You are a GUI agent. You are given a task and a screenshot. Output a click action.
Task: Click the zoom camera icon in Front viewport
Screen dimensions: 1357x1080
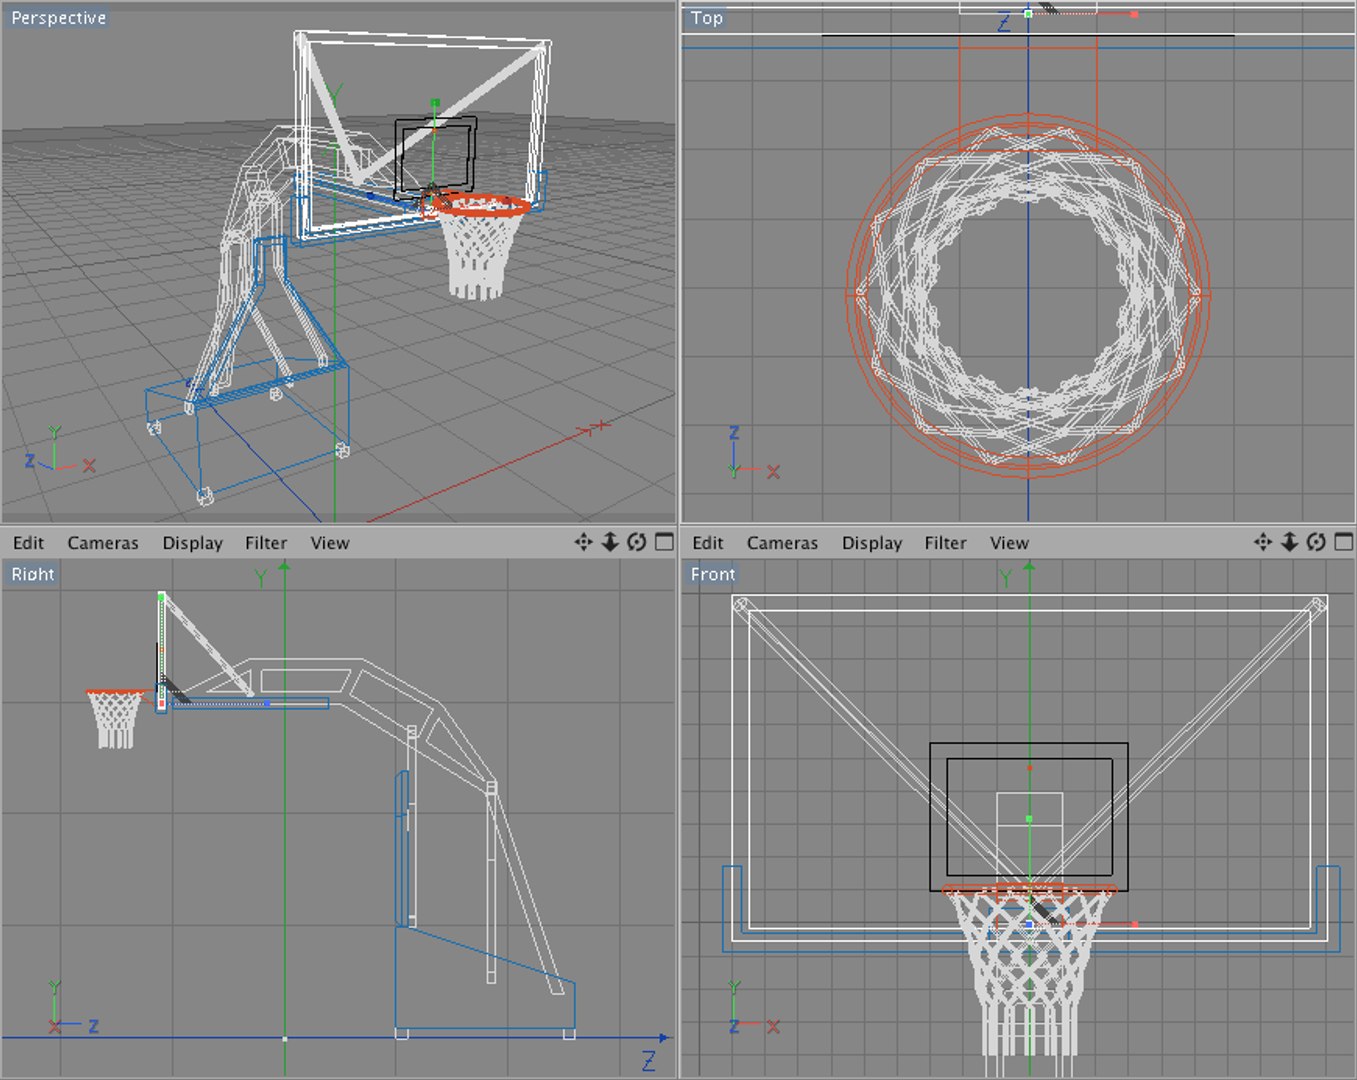tap(1290, 542)
